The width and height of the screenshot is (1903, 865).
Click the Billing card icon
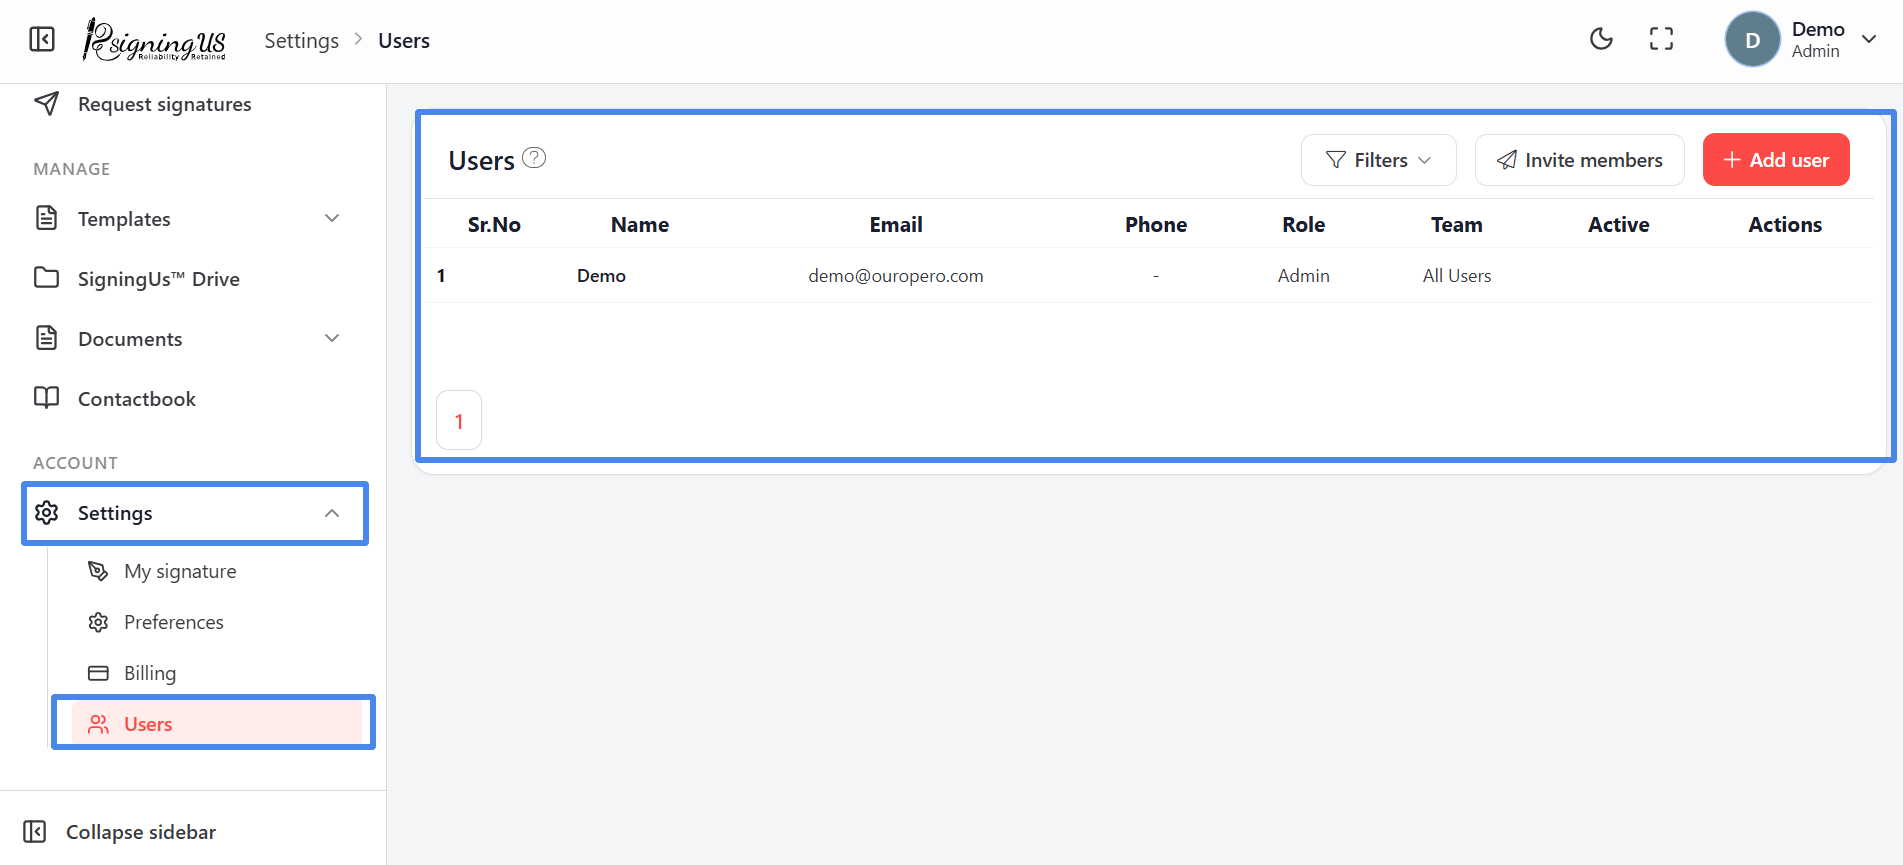pos(98,673)
